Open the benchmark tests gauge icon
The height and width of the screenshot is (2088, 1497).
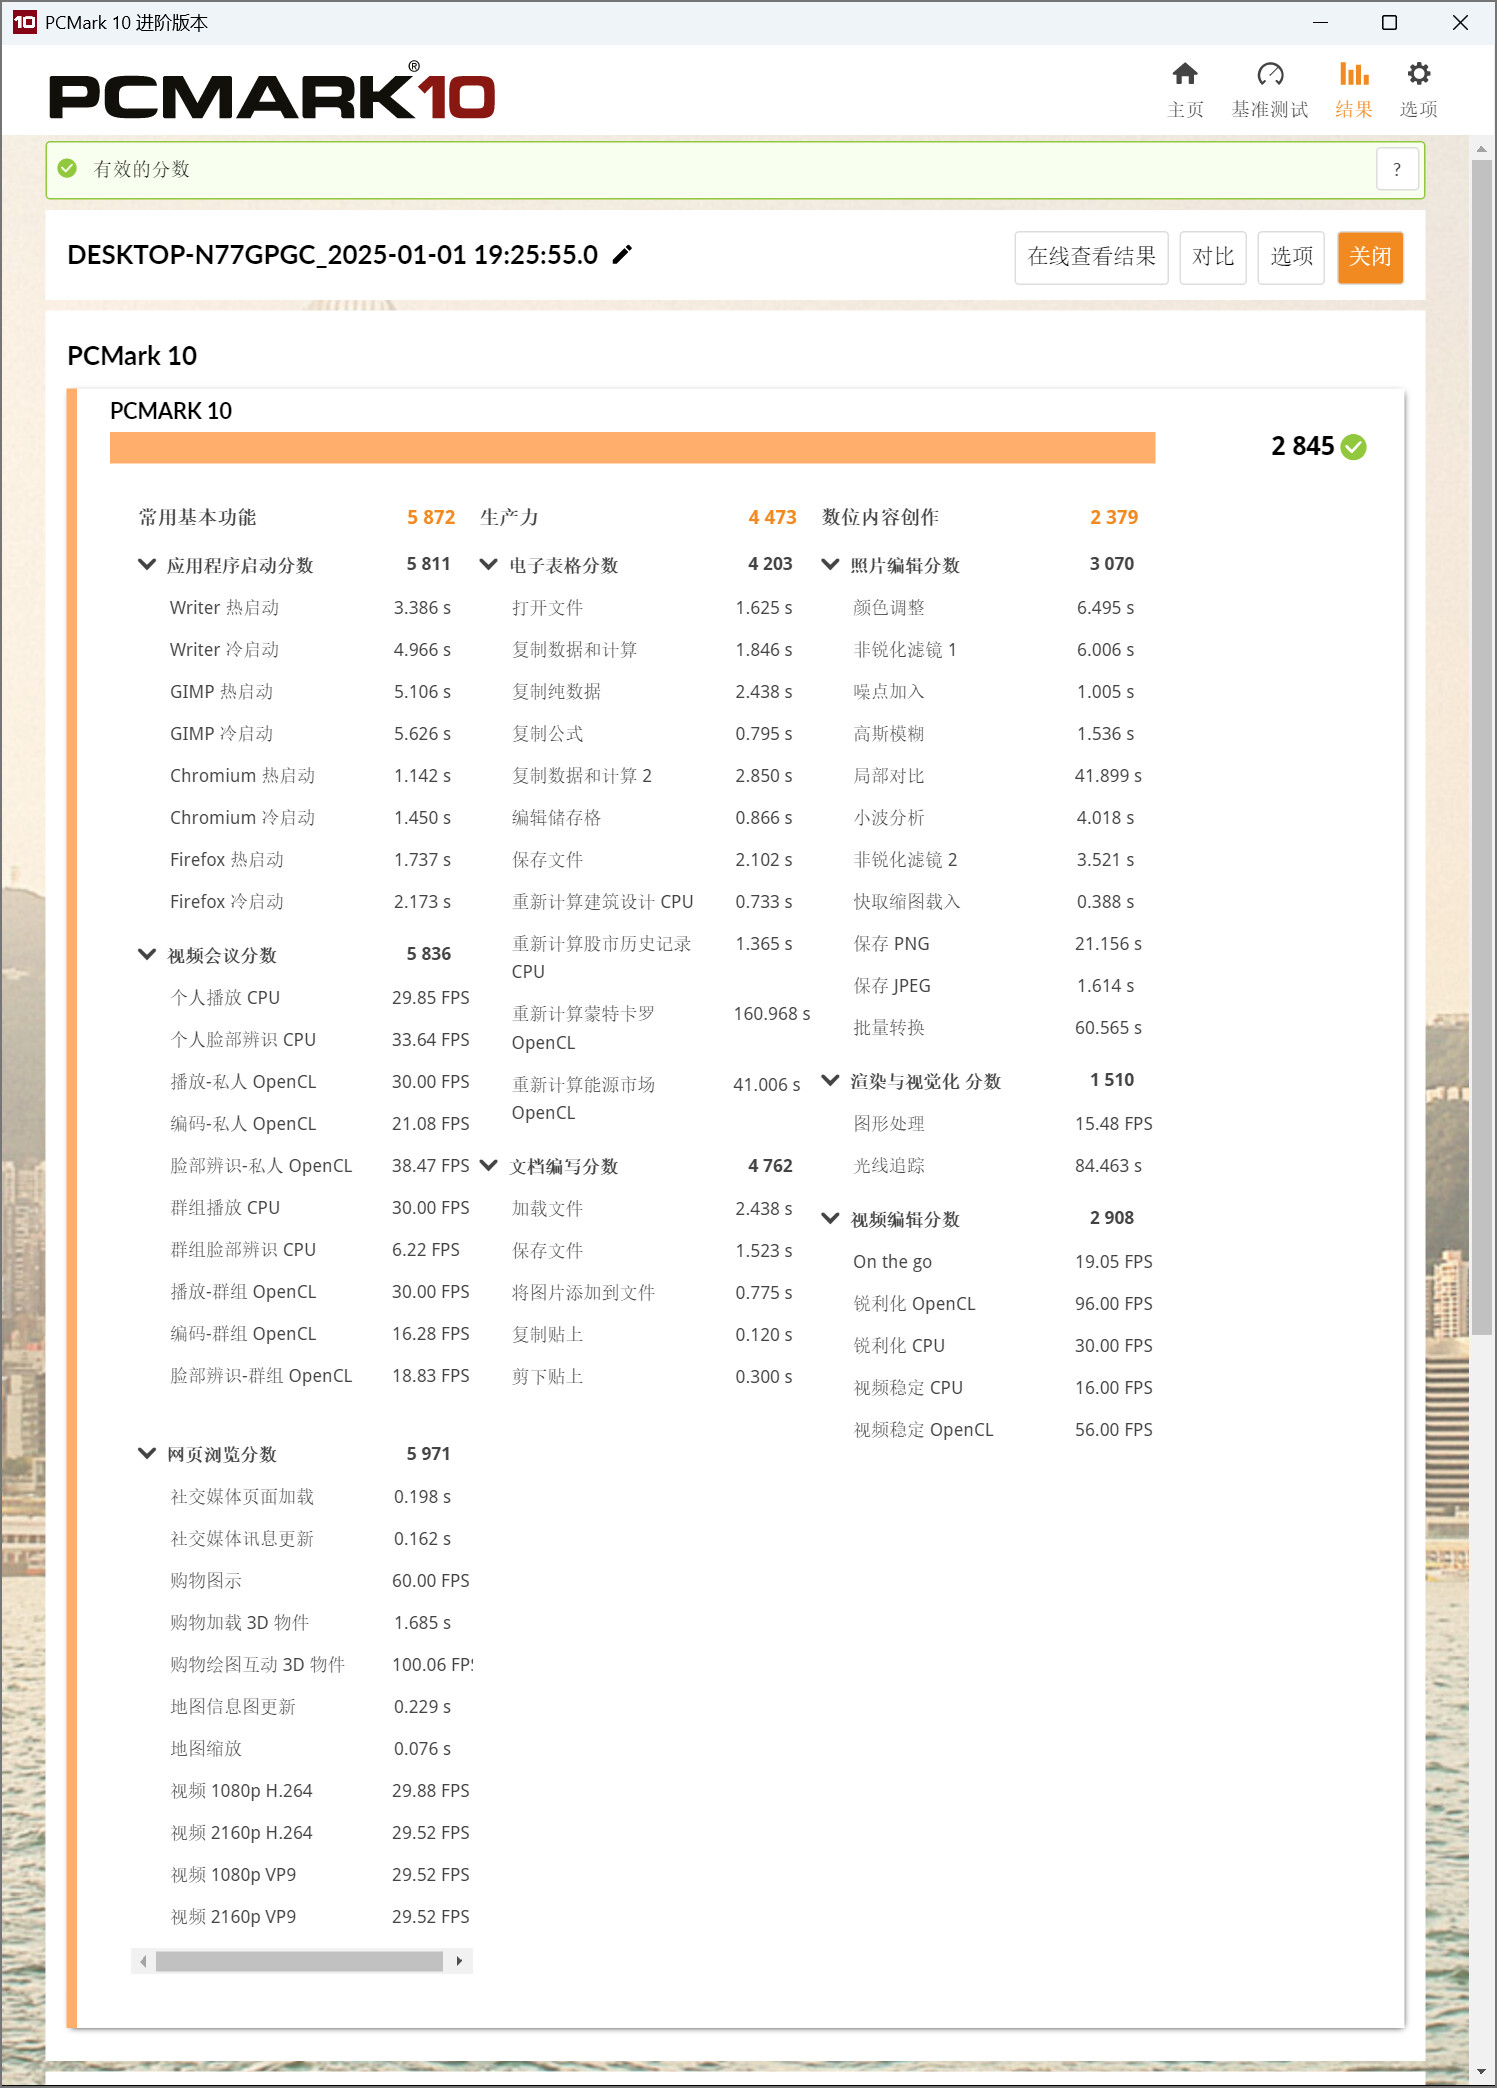pyautogui.click(x=1270, y=75)
